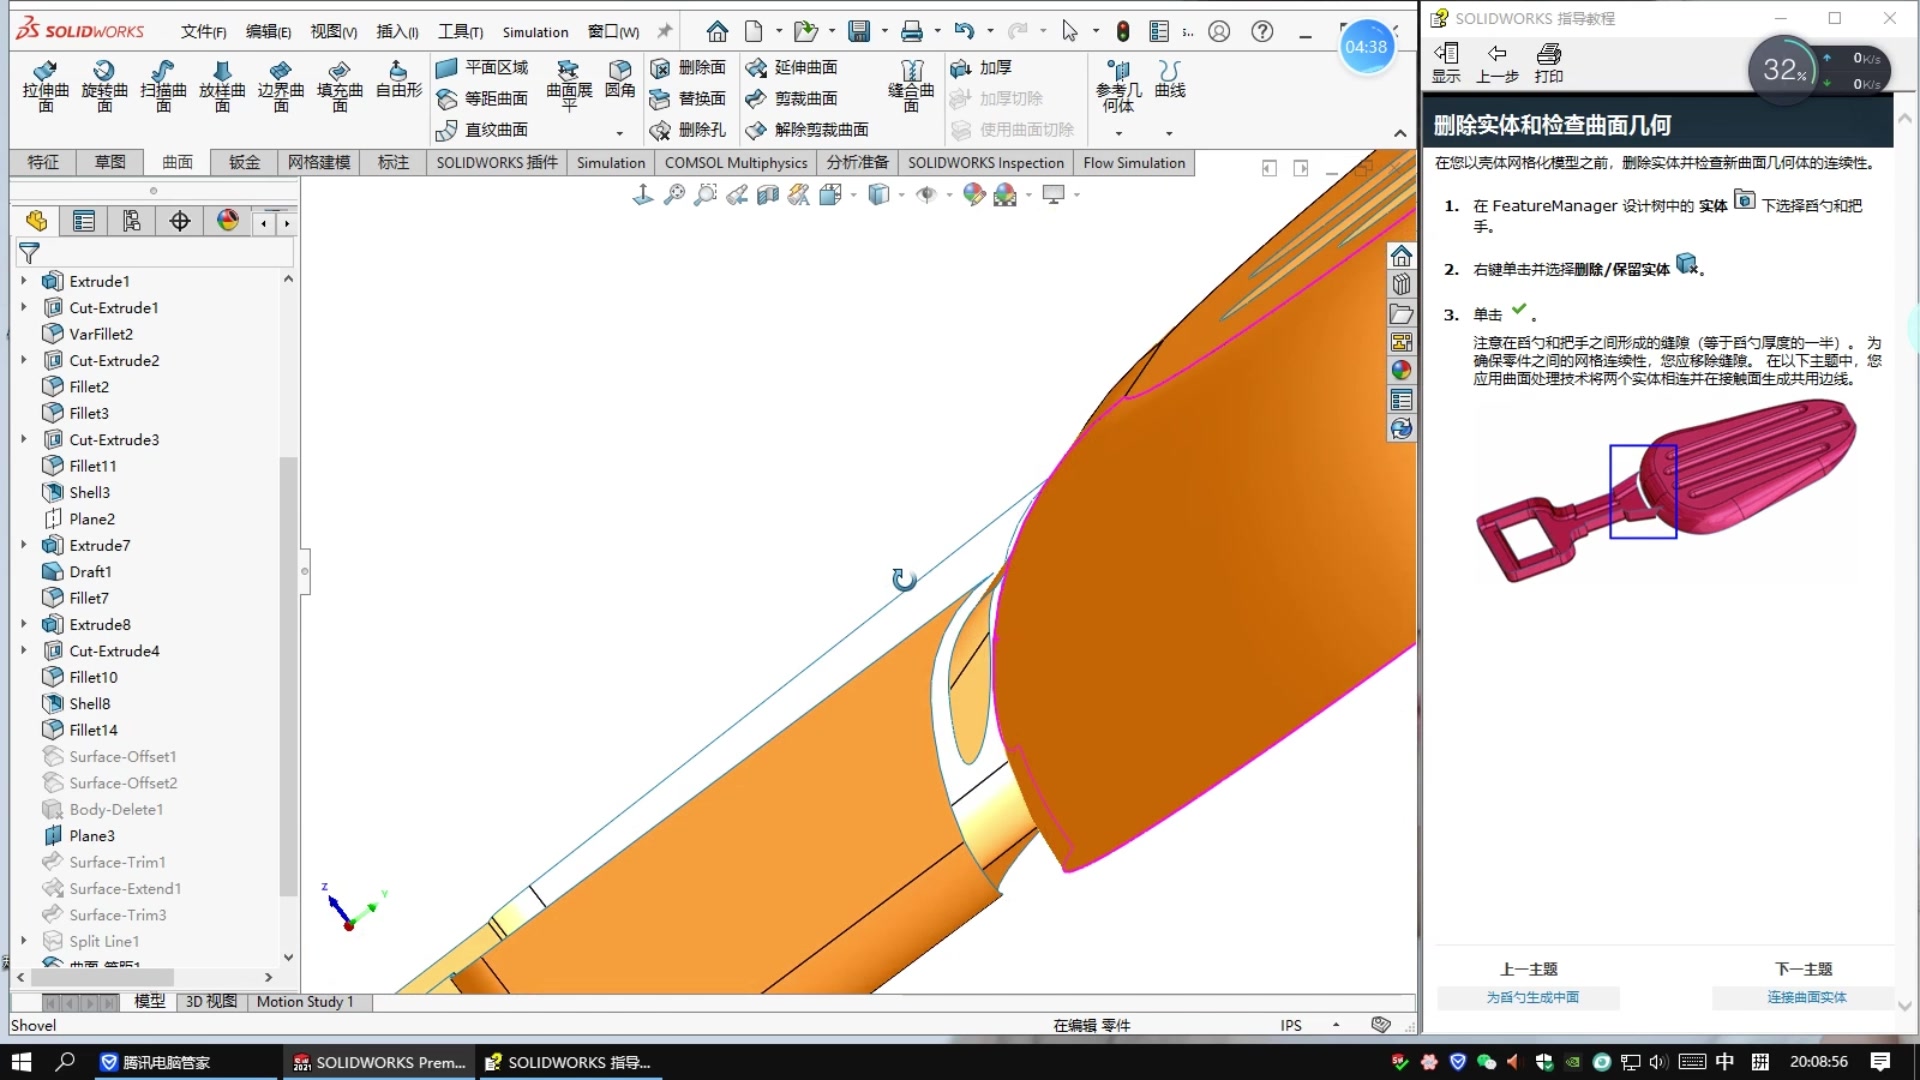1920x1080 pixels.
Task: Open the 插入(I) menu
Action: coord(396,31)
